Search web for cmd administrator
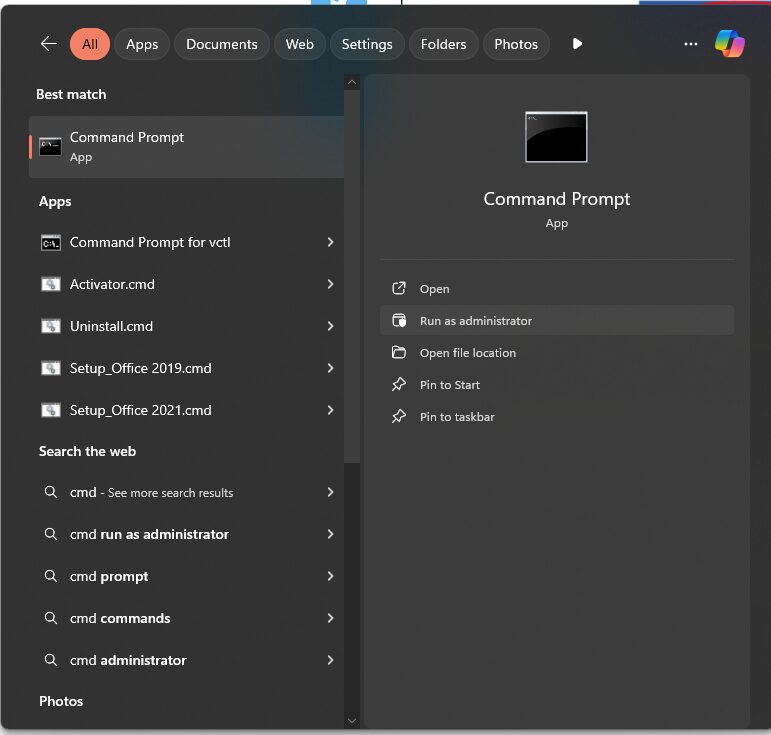771x735 pixels. [x=186, y=660]
